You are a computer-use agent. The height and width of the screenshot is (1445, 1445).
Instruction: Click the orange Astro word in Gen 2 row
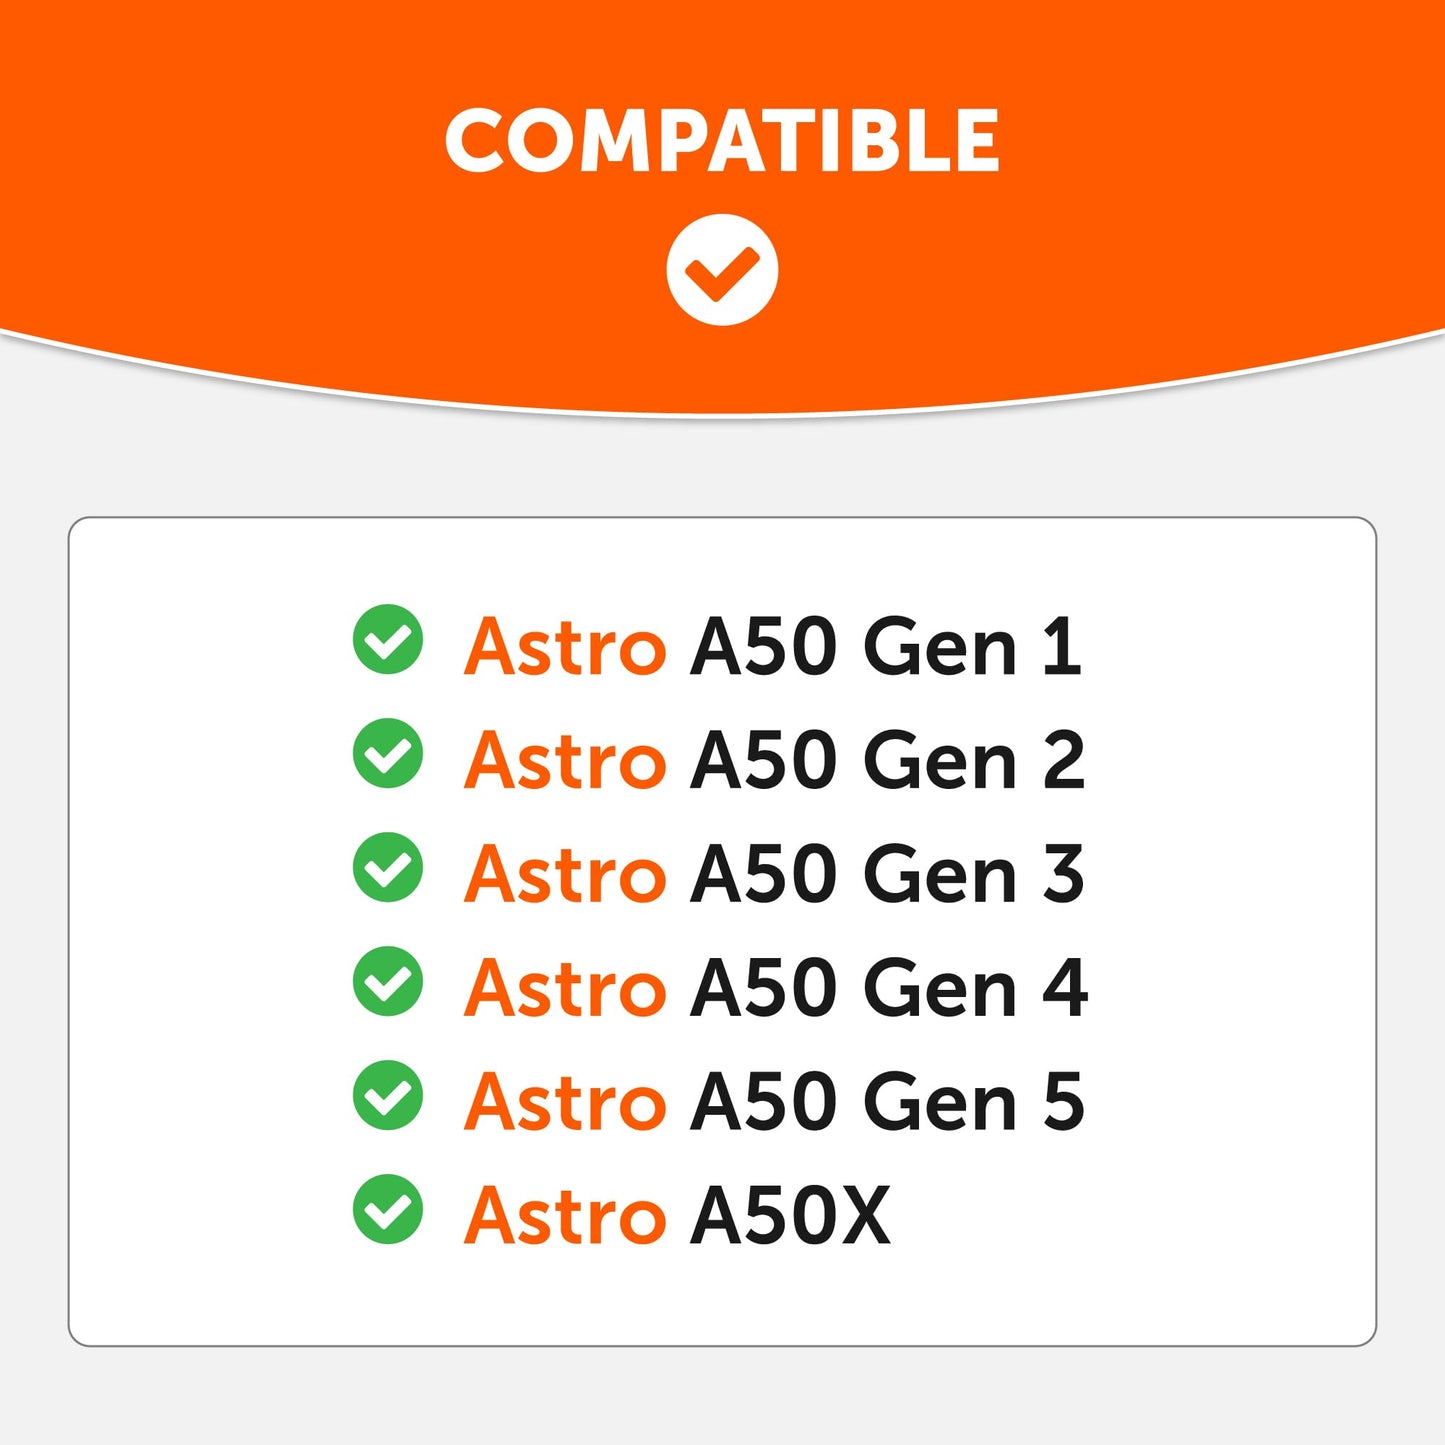pyautogui.click(x=565, y=761)
